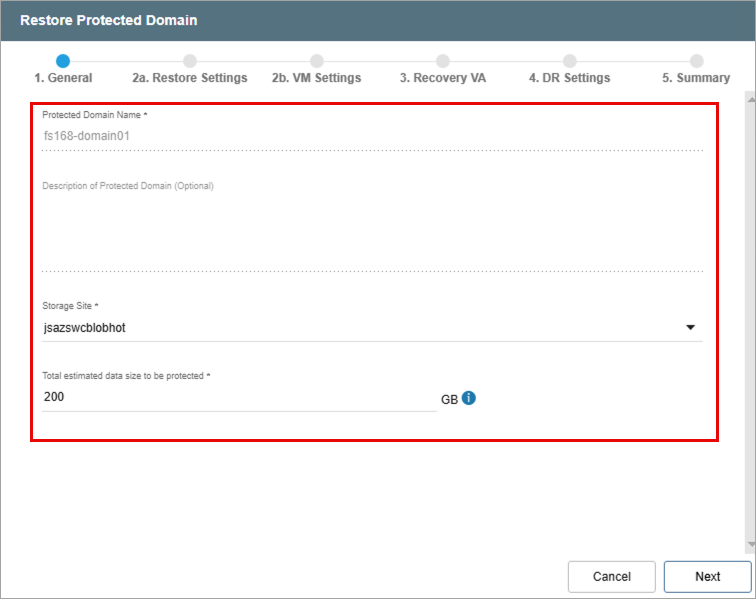Click the vertical scrollbar track
The width and height of the screenshot is (756, 599).
750,320
